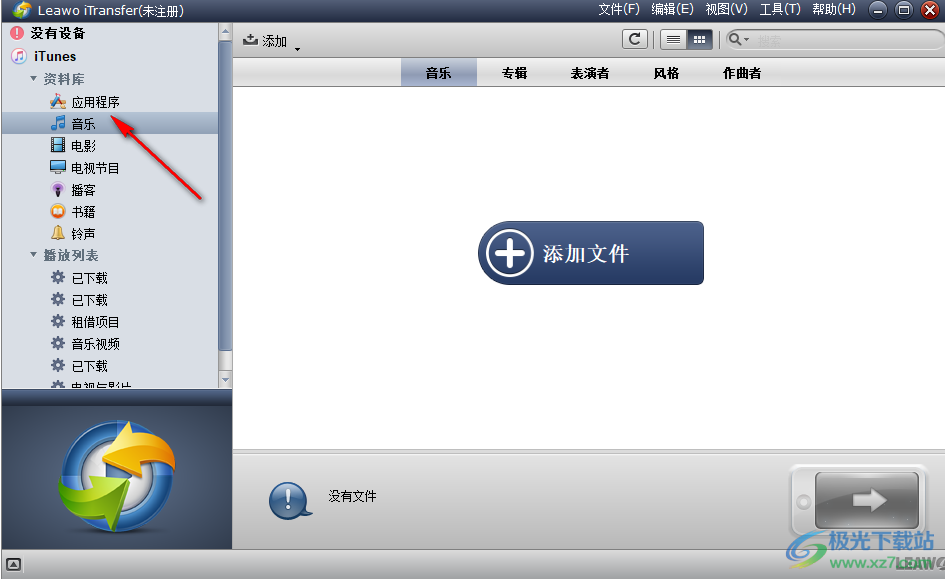
Task: Click the gear icon beside 音乐视频
Action: (58, 343)
